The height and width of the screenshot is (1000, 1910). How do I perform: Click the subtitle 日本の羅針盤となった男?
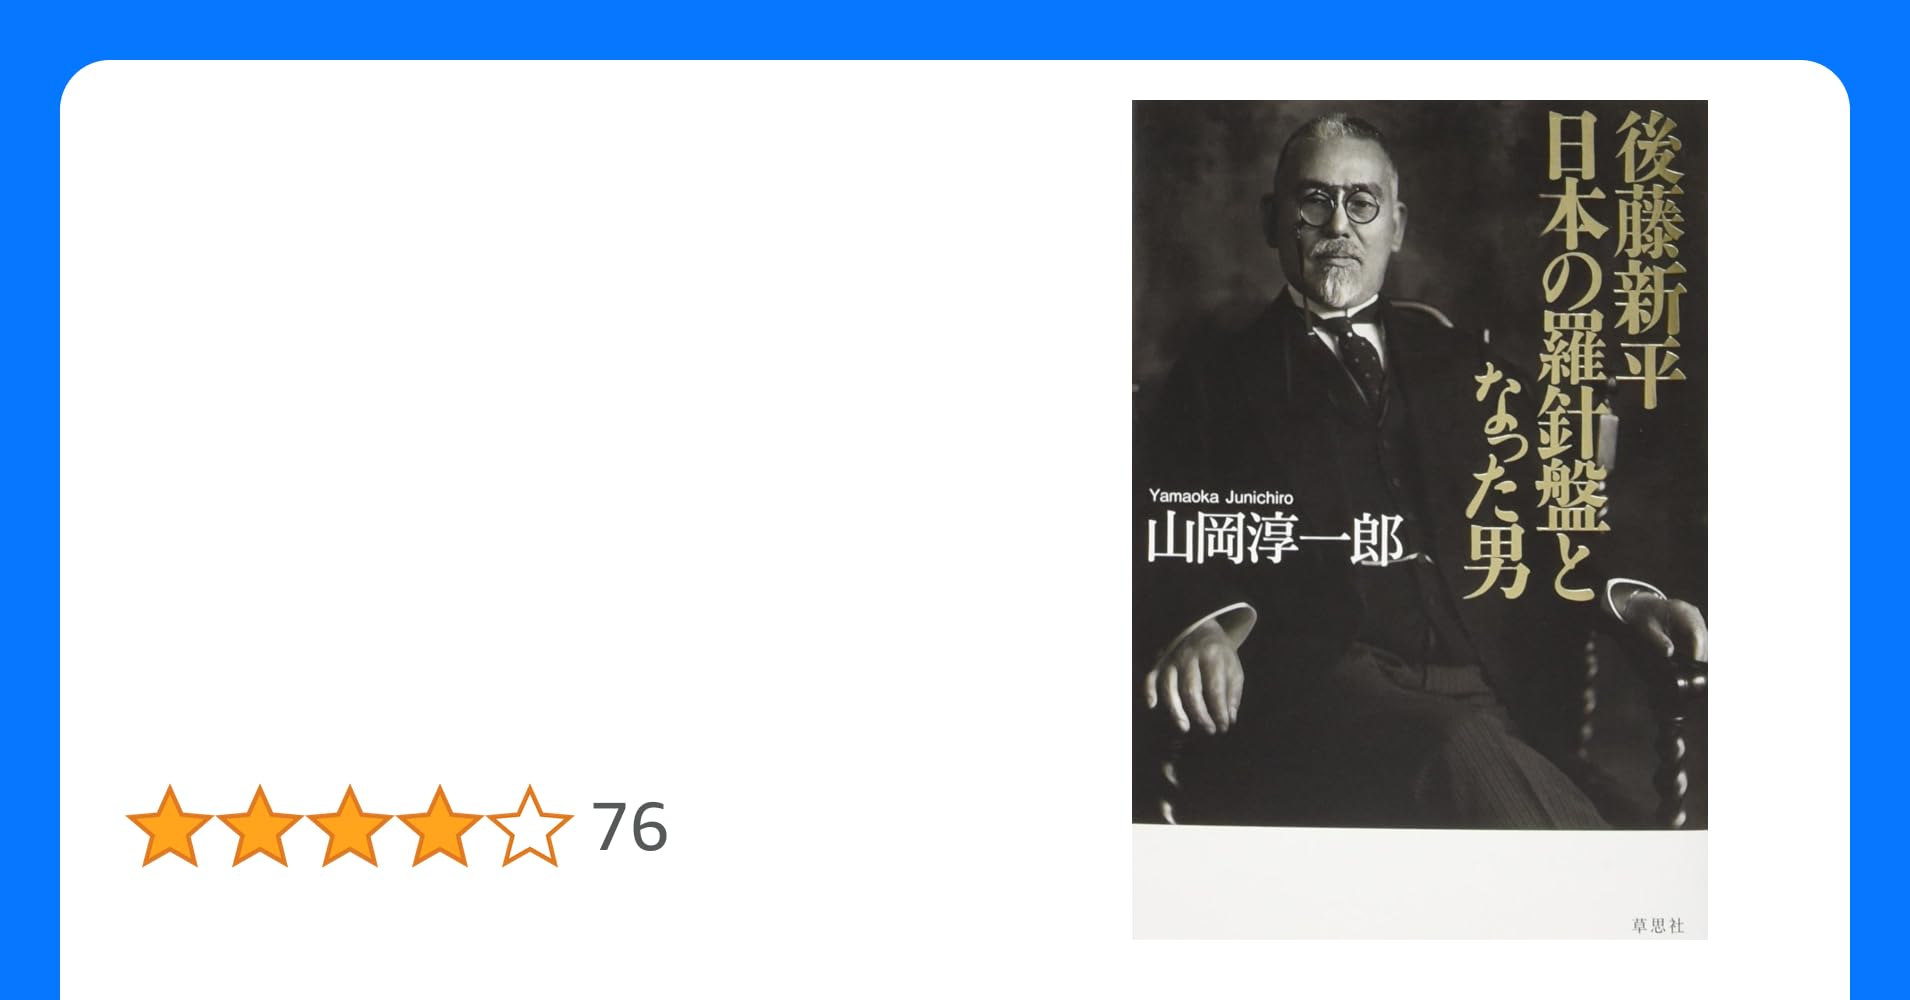[1540, 355]
